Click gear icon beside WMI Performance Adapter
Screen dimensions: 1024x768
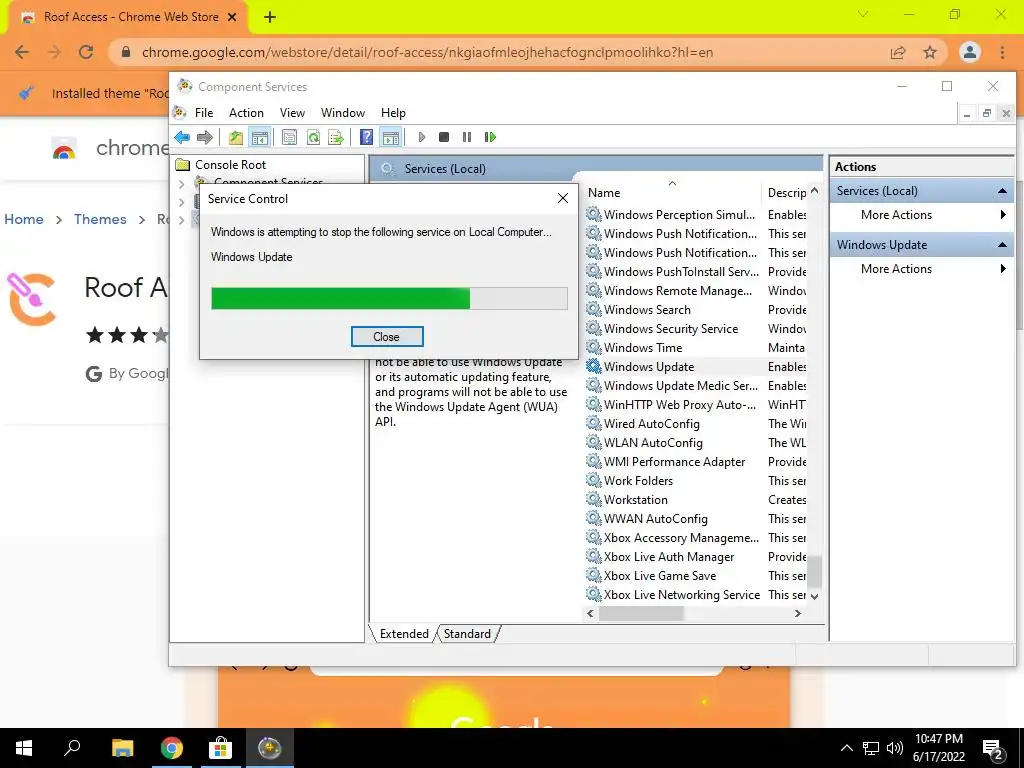[x=593, y=462]
